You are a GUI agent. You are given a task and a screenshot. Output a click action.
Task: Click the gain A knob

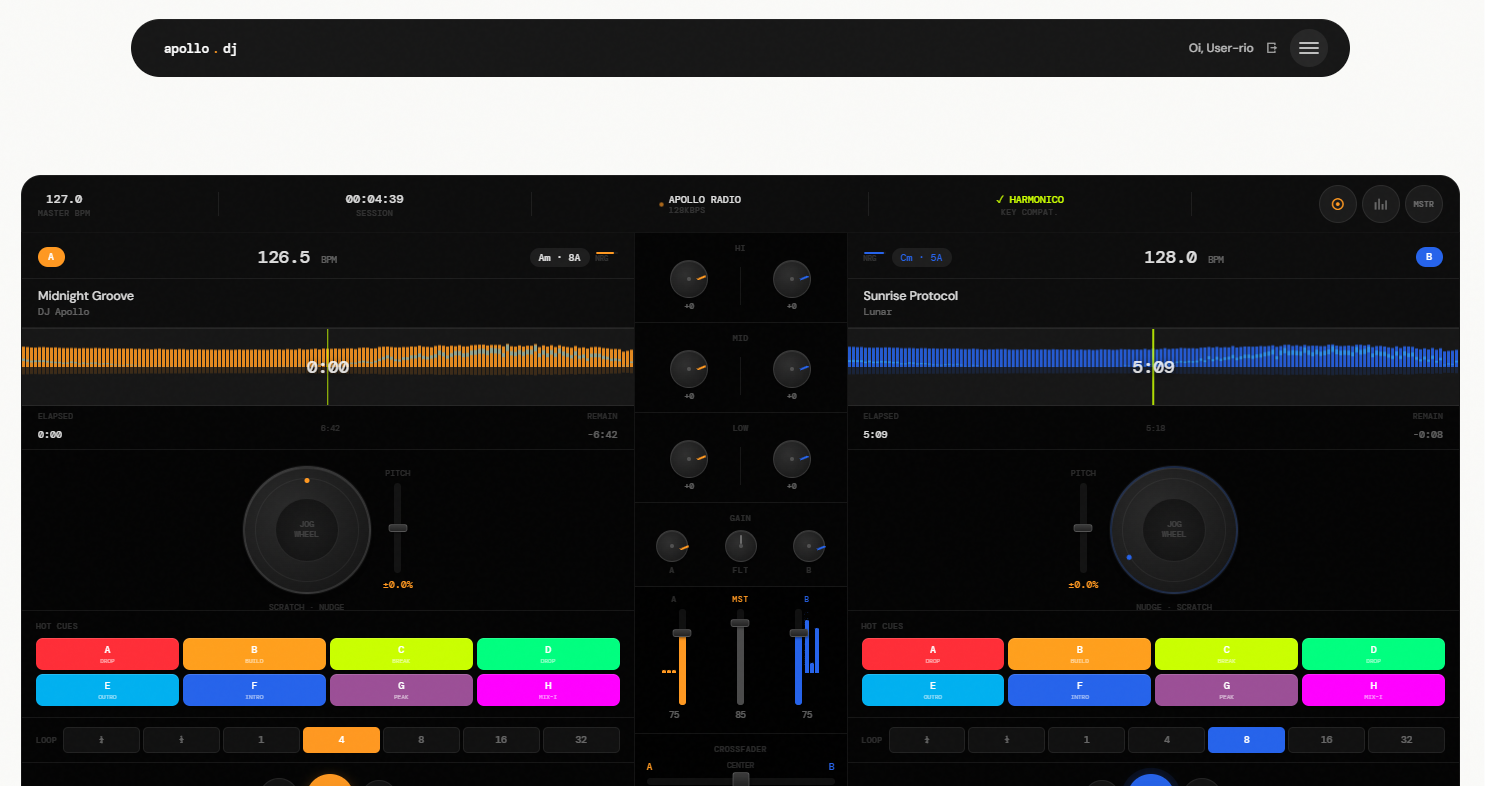point(672,546)
